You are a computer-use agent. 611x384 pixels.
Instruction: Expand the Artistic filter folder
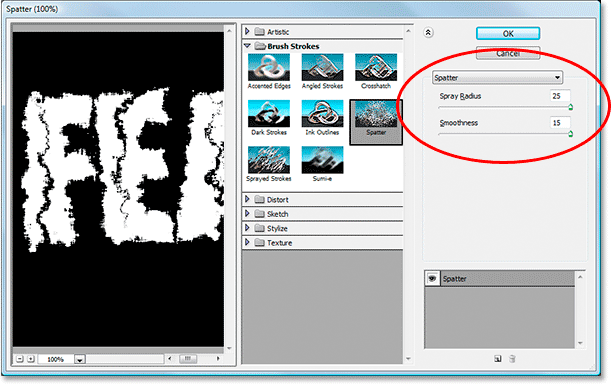pyautogui.click(x=247, y=31)
